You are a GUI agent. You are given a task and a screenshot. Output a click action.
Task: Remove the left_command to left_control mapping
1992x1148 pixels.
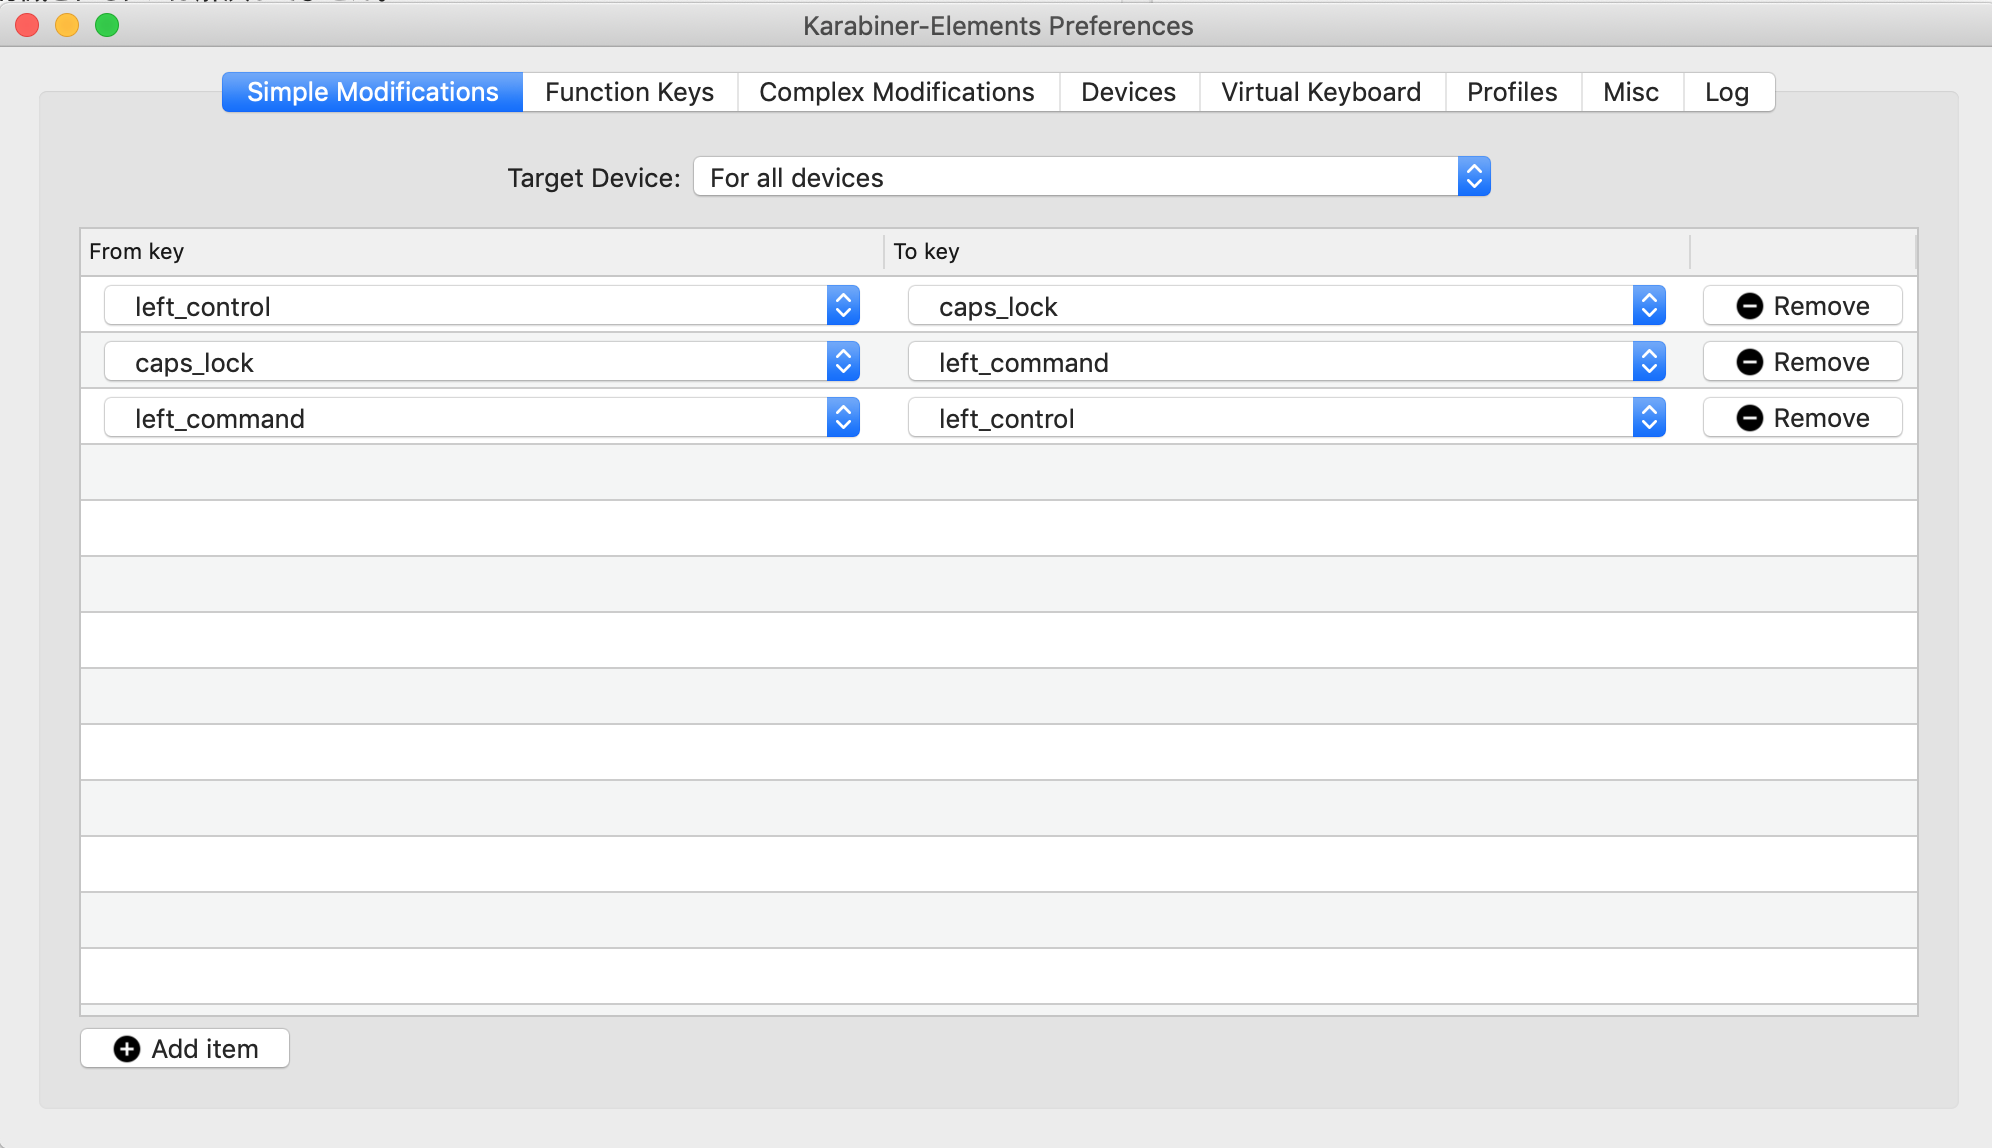click(x=1803, y=418)
